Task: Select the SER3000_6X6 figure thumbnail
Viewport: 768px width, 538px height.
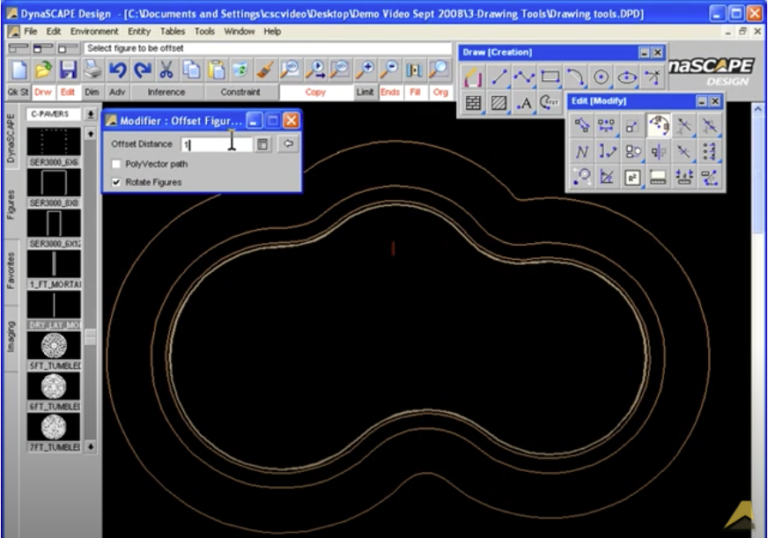Action: click(53, 142)
